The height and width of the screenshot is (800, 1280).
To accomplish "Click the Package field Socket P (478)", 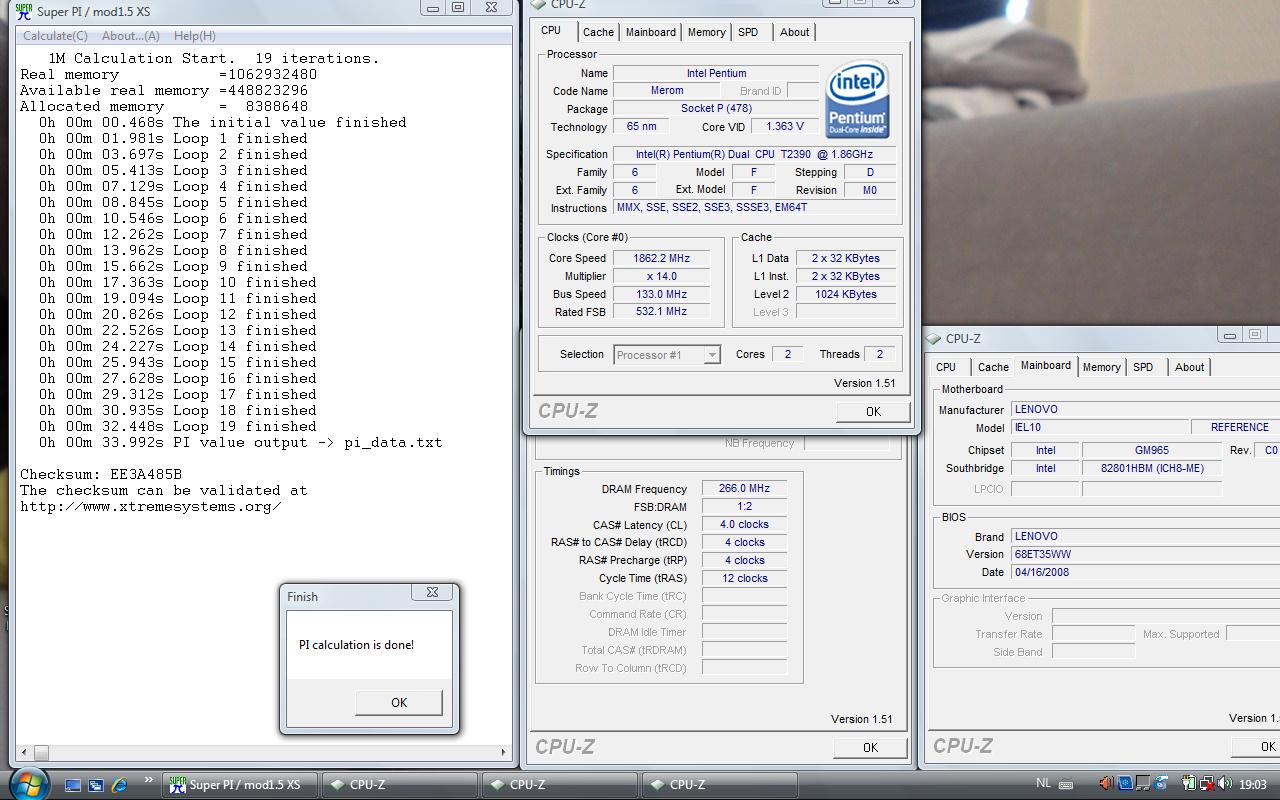I will coord(716,109).
